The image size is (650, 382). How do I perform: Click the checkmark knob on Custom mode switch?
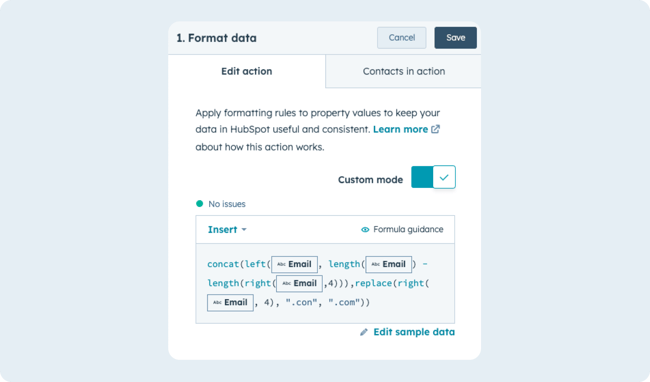tap(444, 177)
